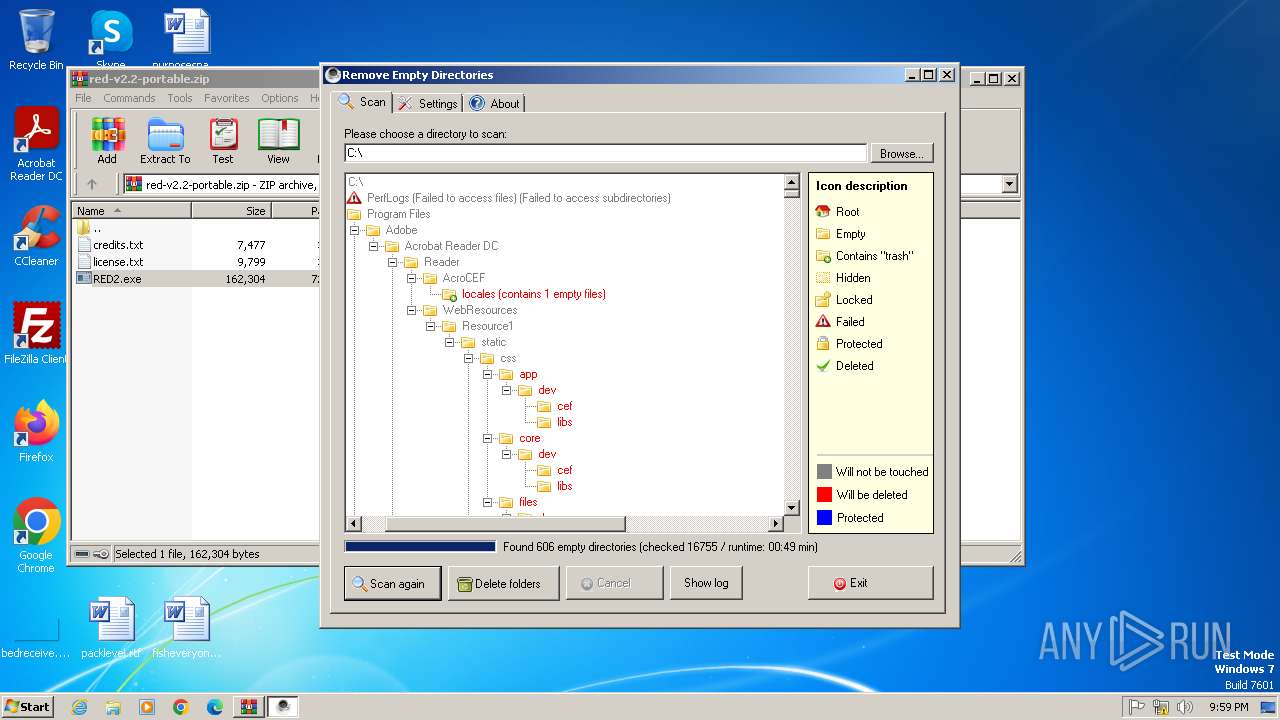Open FileZilla Client desktop icon
The height and width of the screenshot is (720, 1280).
click(x=36, y=334)
